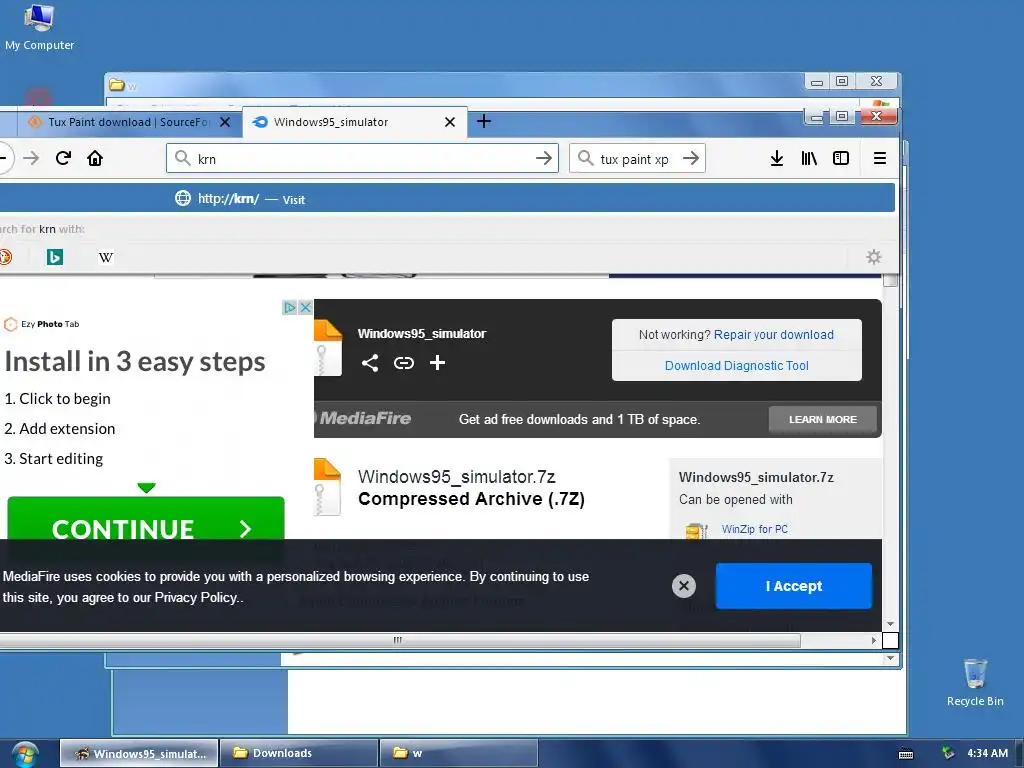Screen dimensions: 1024x768
Task: Switch to the w folder taskbar button
Action: [458, 754]
